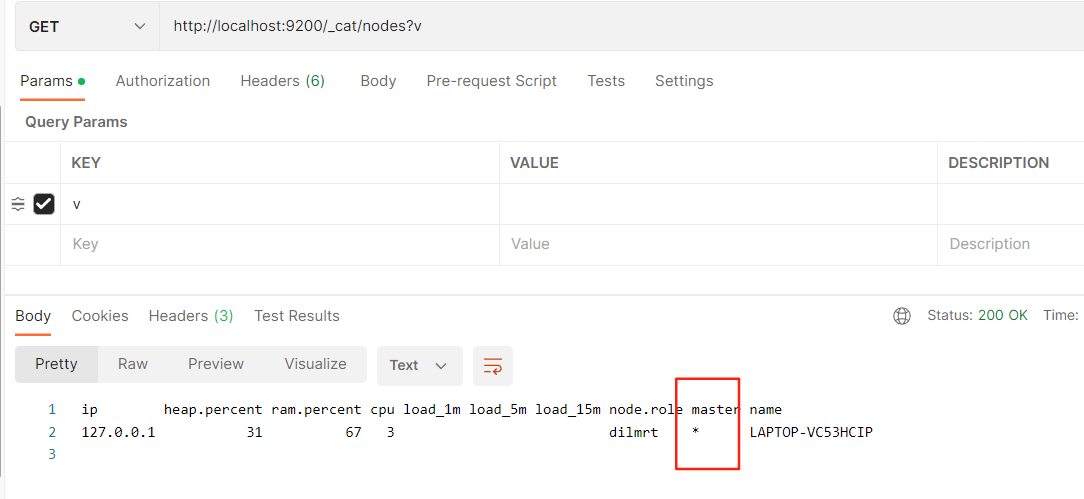Click the globe network icon

(x=902, y=316)
